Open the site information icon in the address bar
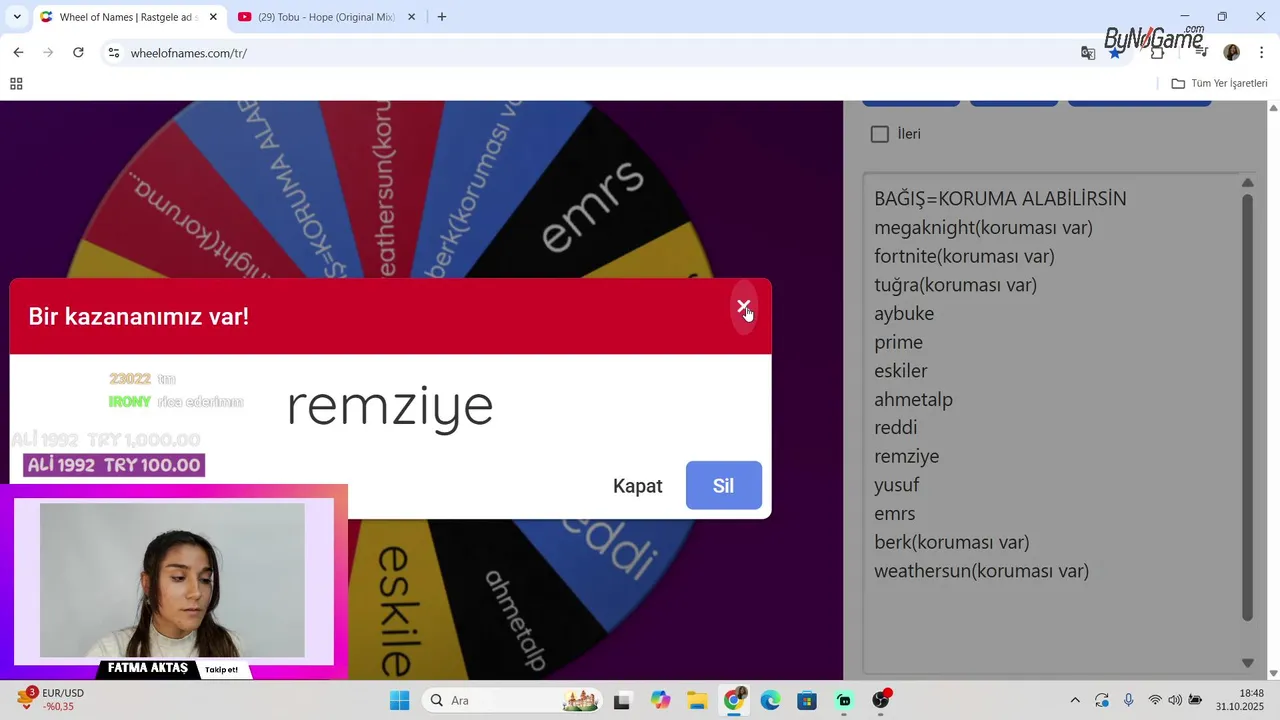The width and height of the screenshot is (1280, 720). [114, 53]
